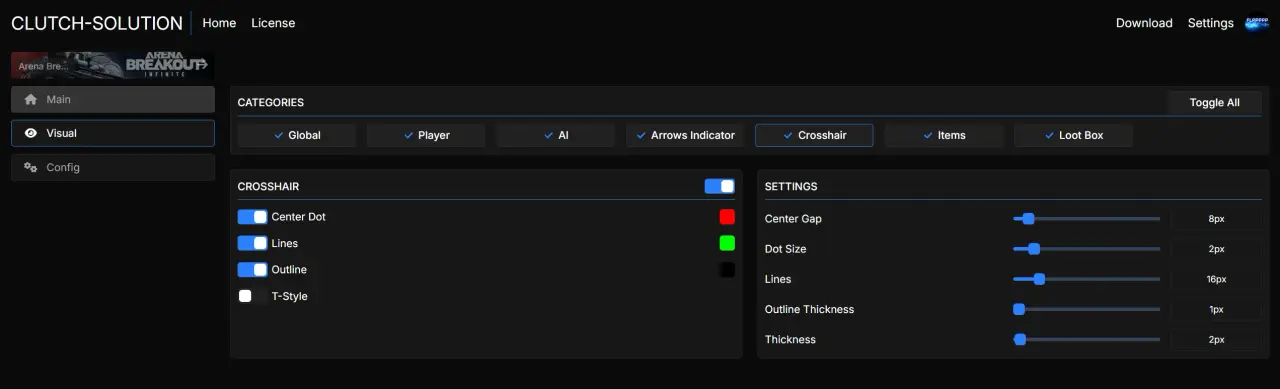Viewport: 1280px width, 389px height.
Task: Select the Crosshair category
Action: click(x=814, y=135)
